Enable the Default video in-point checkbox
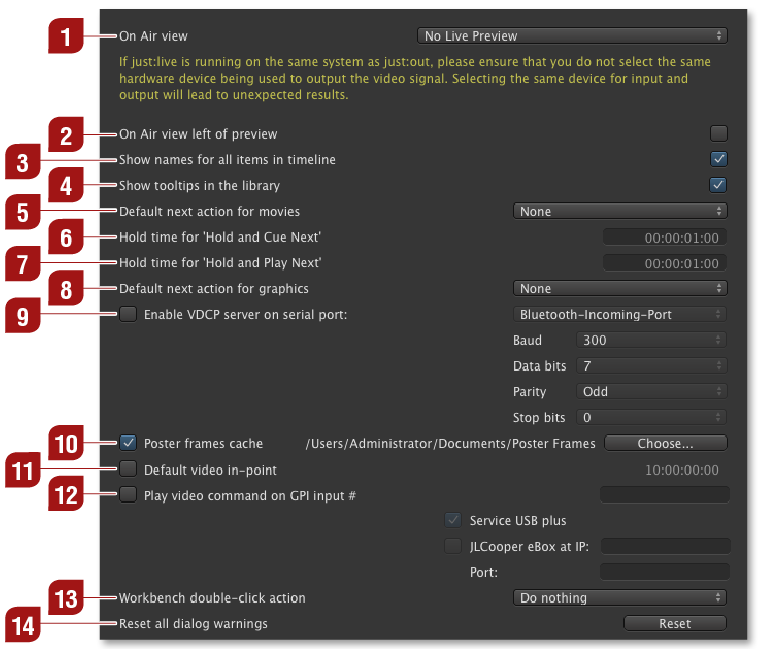 (x=128, y=468)
